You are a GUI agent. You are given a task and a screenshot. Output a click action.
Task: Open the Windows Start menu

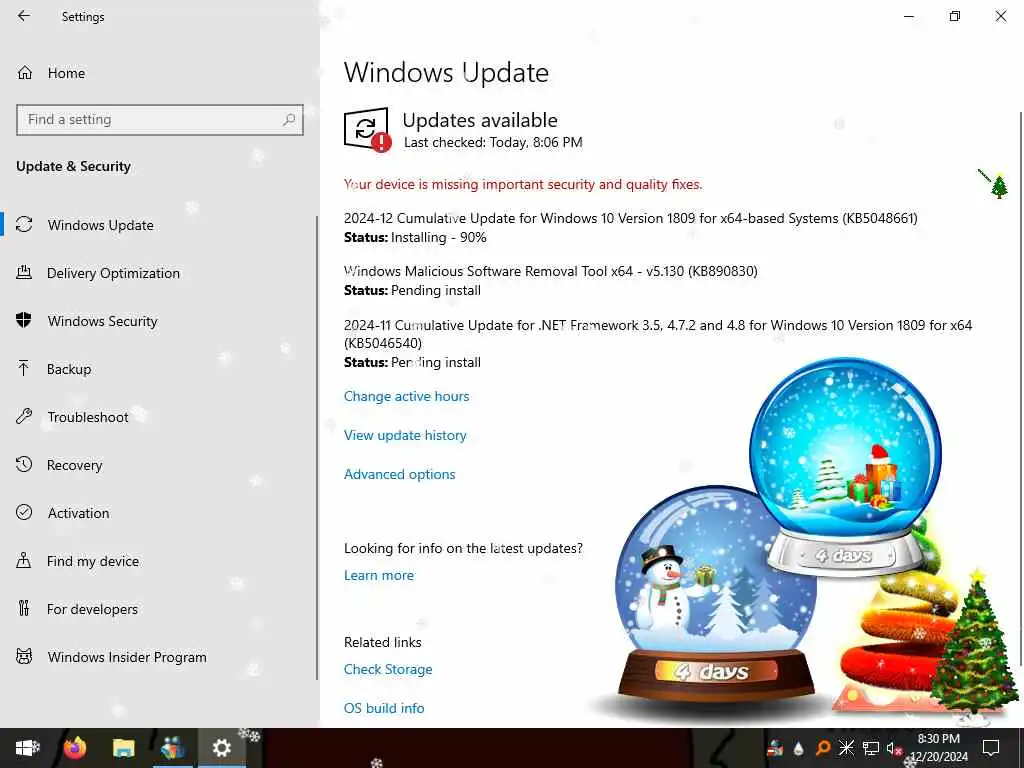click(27, 748)
